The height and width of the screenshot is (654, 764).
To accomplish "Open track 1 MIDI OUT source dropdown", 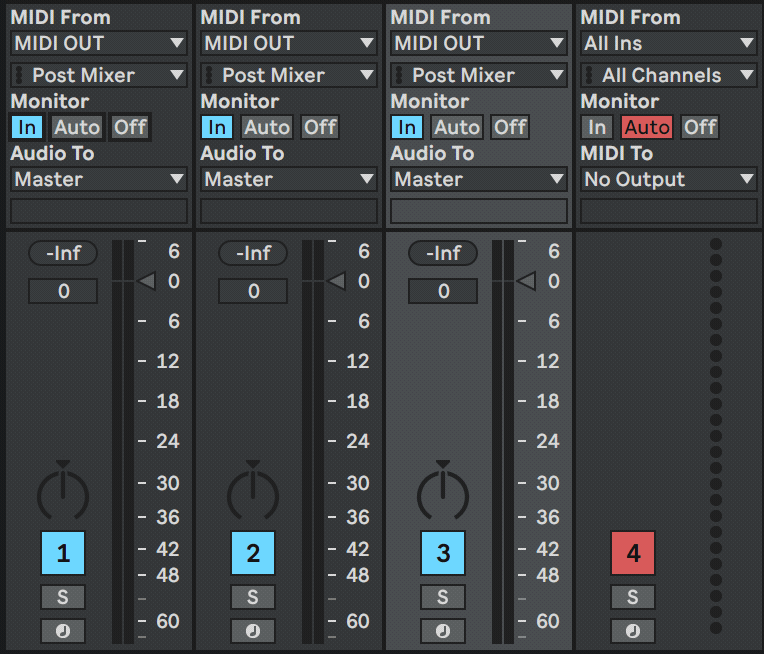I will (99, 43).
